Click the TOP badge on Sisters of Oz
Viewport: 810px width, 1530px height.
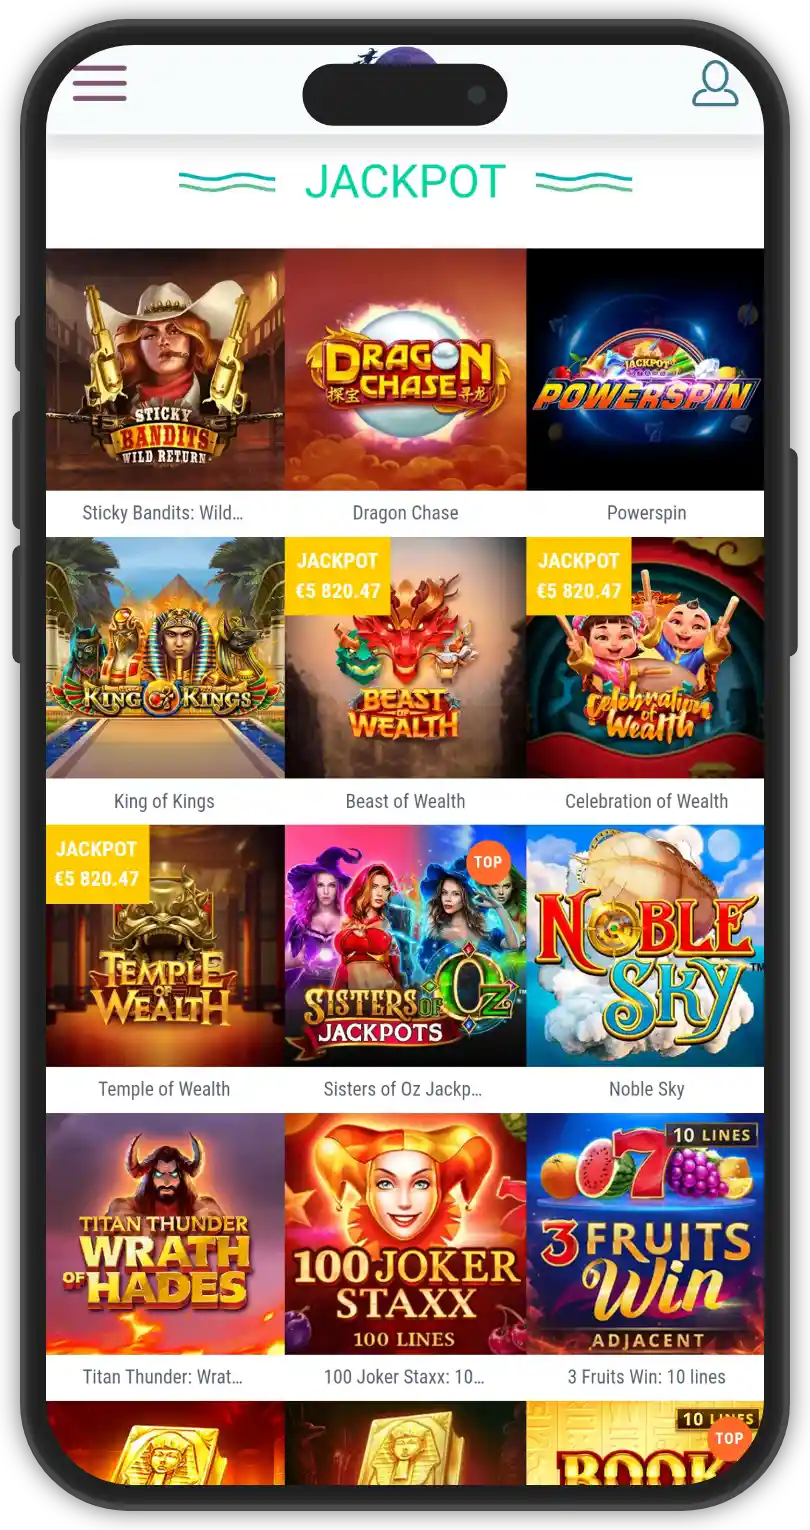click(x=488, y=862)
